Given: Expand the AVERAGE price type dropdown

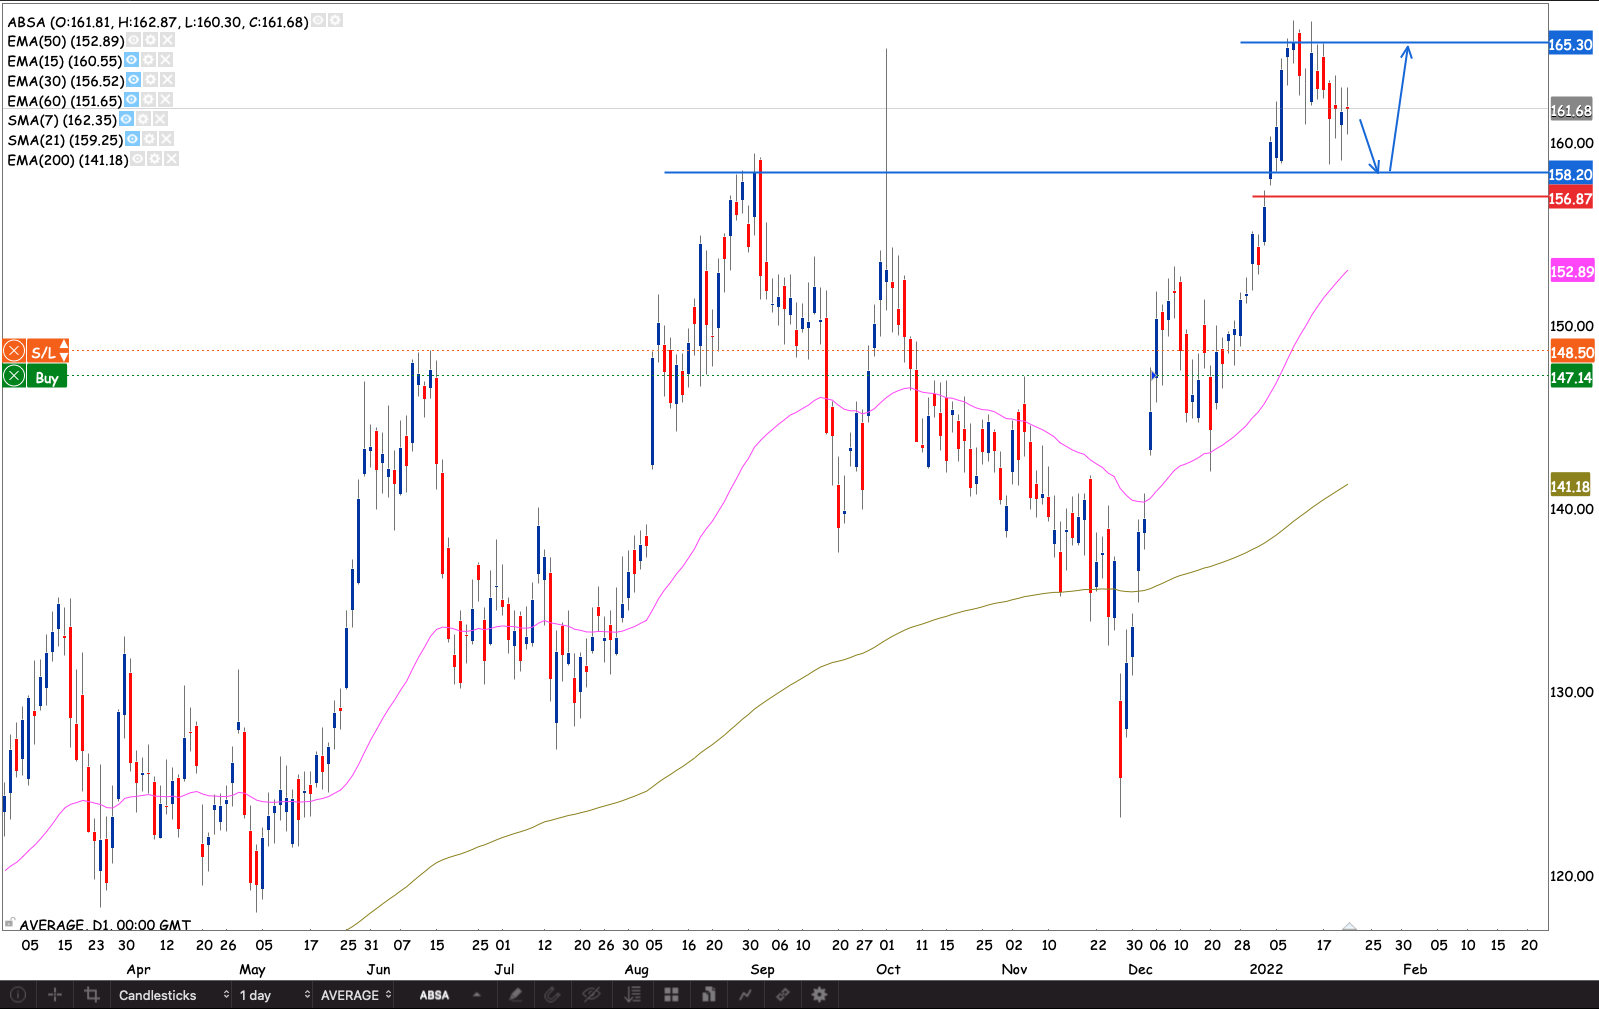Looking at the screenshot, I should [x=356, y=995].
